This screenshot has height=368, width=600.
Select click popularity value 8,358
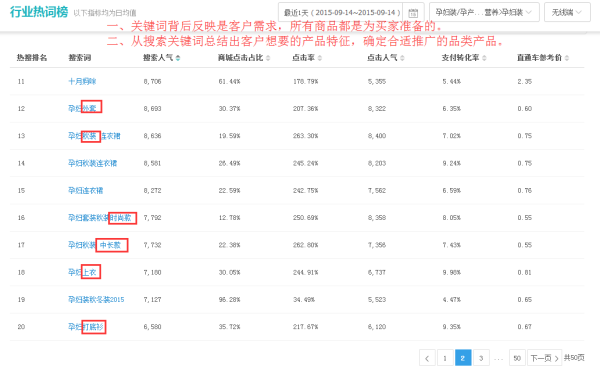377,218
